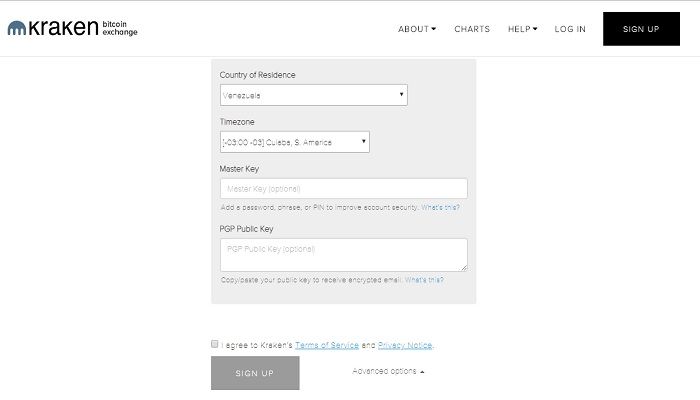
Task: Click the resize grip on PGP textarea
Action: tap(463, 267)
